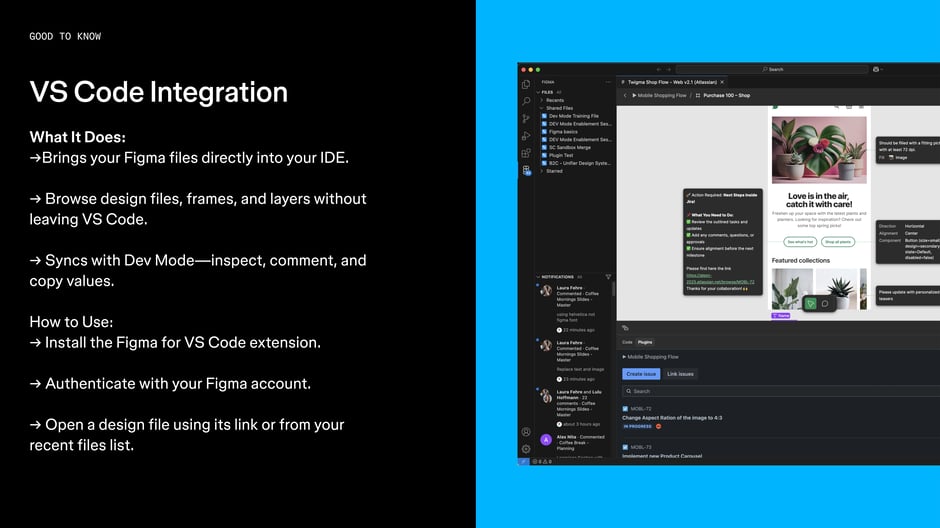Select the comment tool on canvas toolbar
The image size is (940, 528).
(x=825, y=304)
